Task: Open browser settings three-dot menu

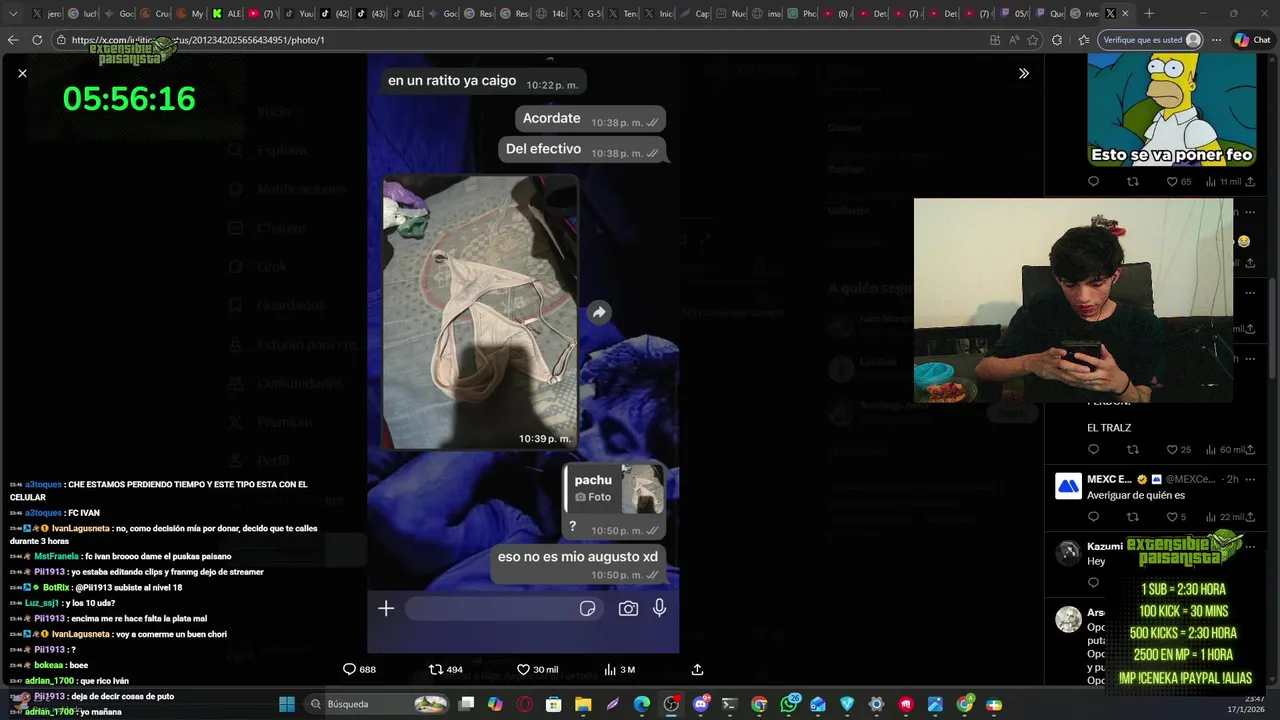Action: 1216,40
